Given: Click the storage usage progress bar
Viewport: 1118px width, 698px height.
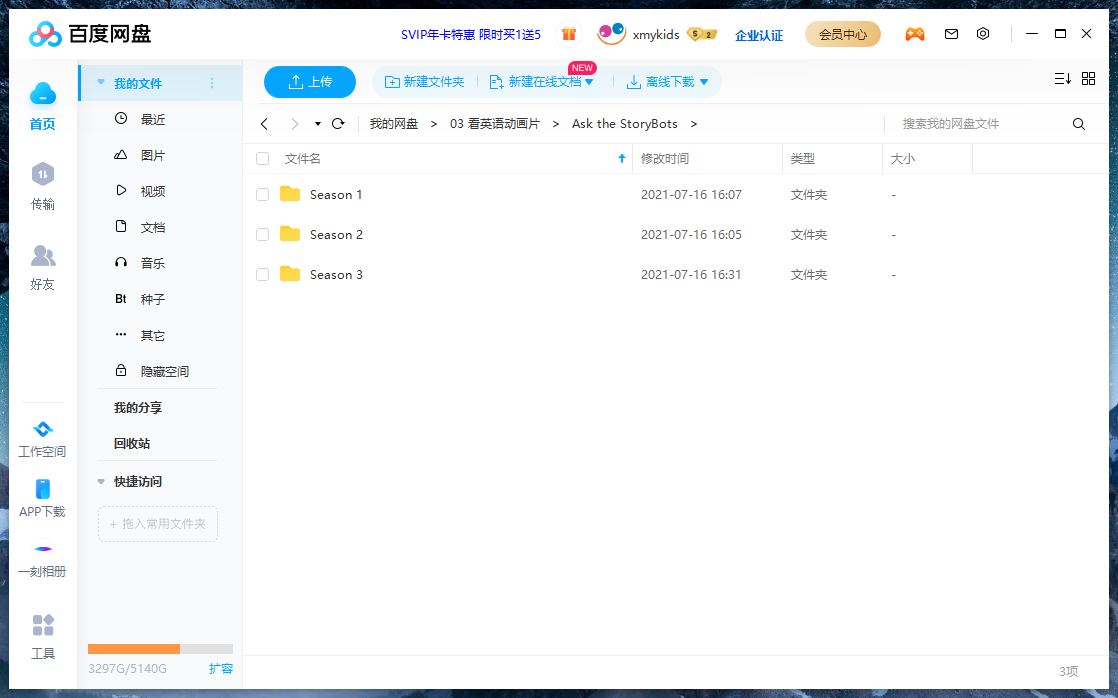Looking at the screenshot, I should click(160, 649).
